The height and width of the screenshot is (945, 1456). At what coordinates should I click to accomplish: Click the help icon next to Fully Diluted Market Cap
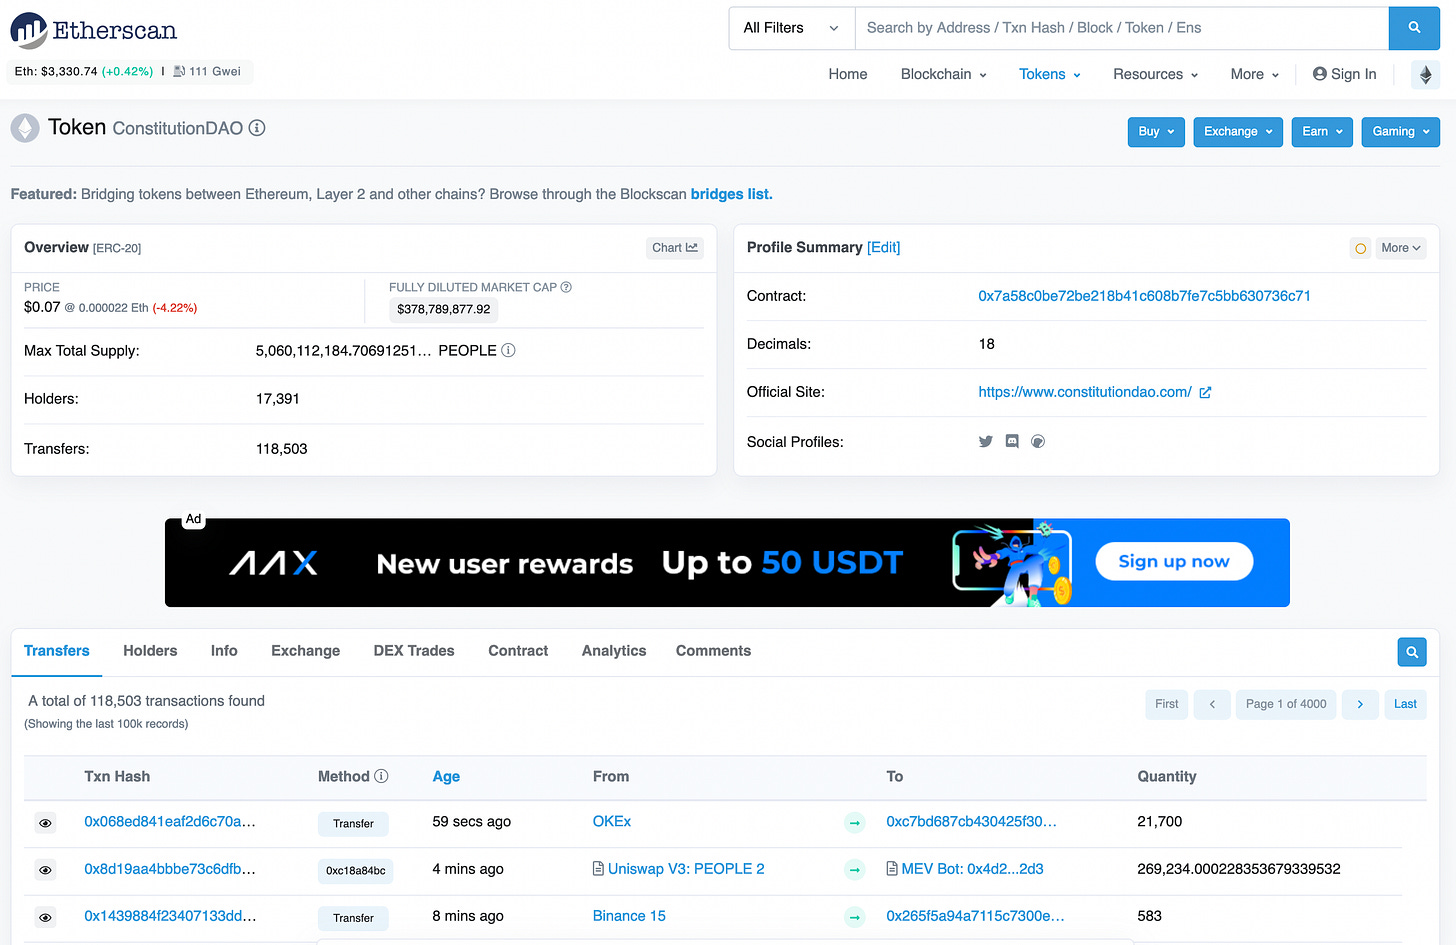click(x=566, y=287)
